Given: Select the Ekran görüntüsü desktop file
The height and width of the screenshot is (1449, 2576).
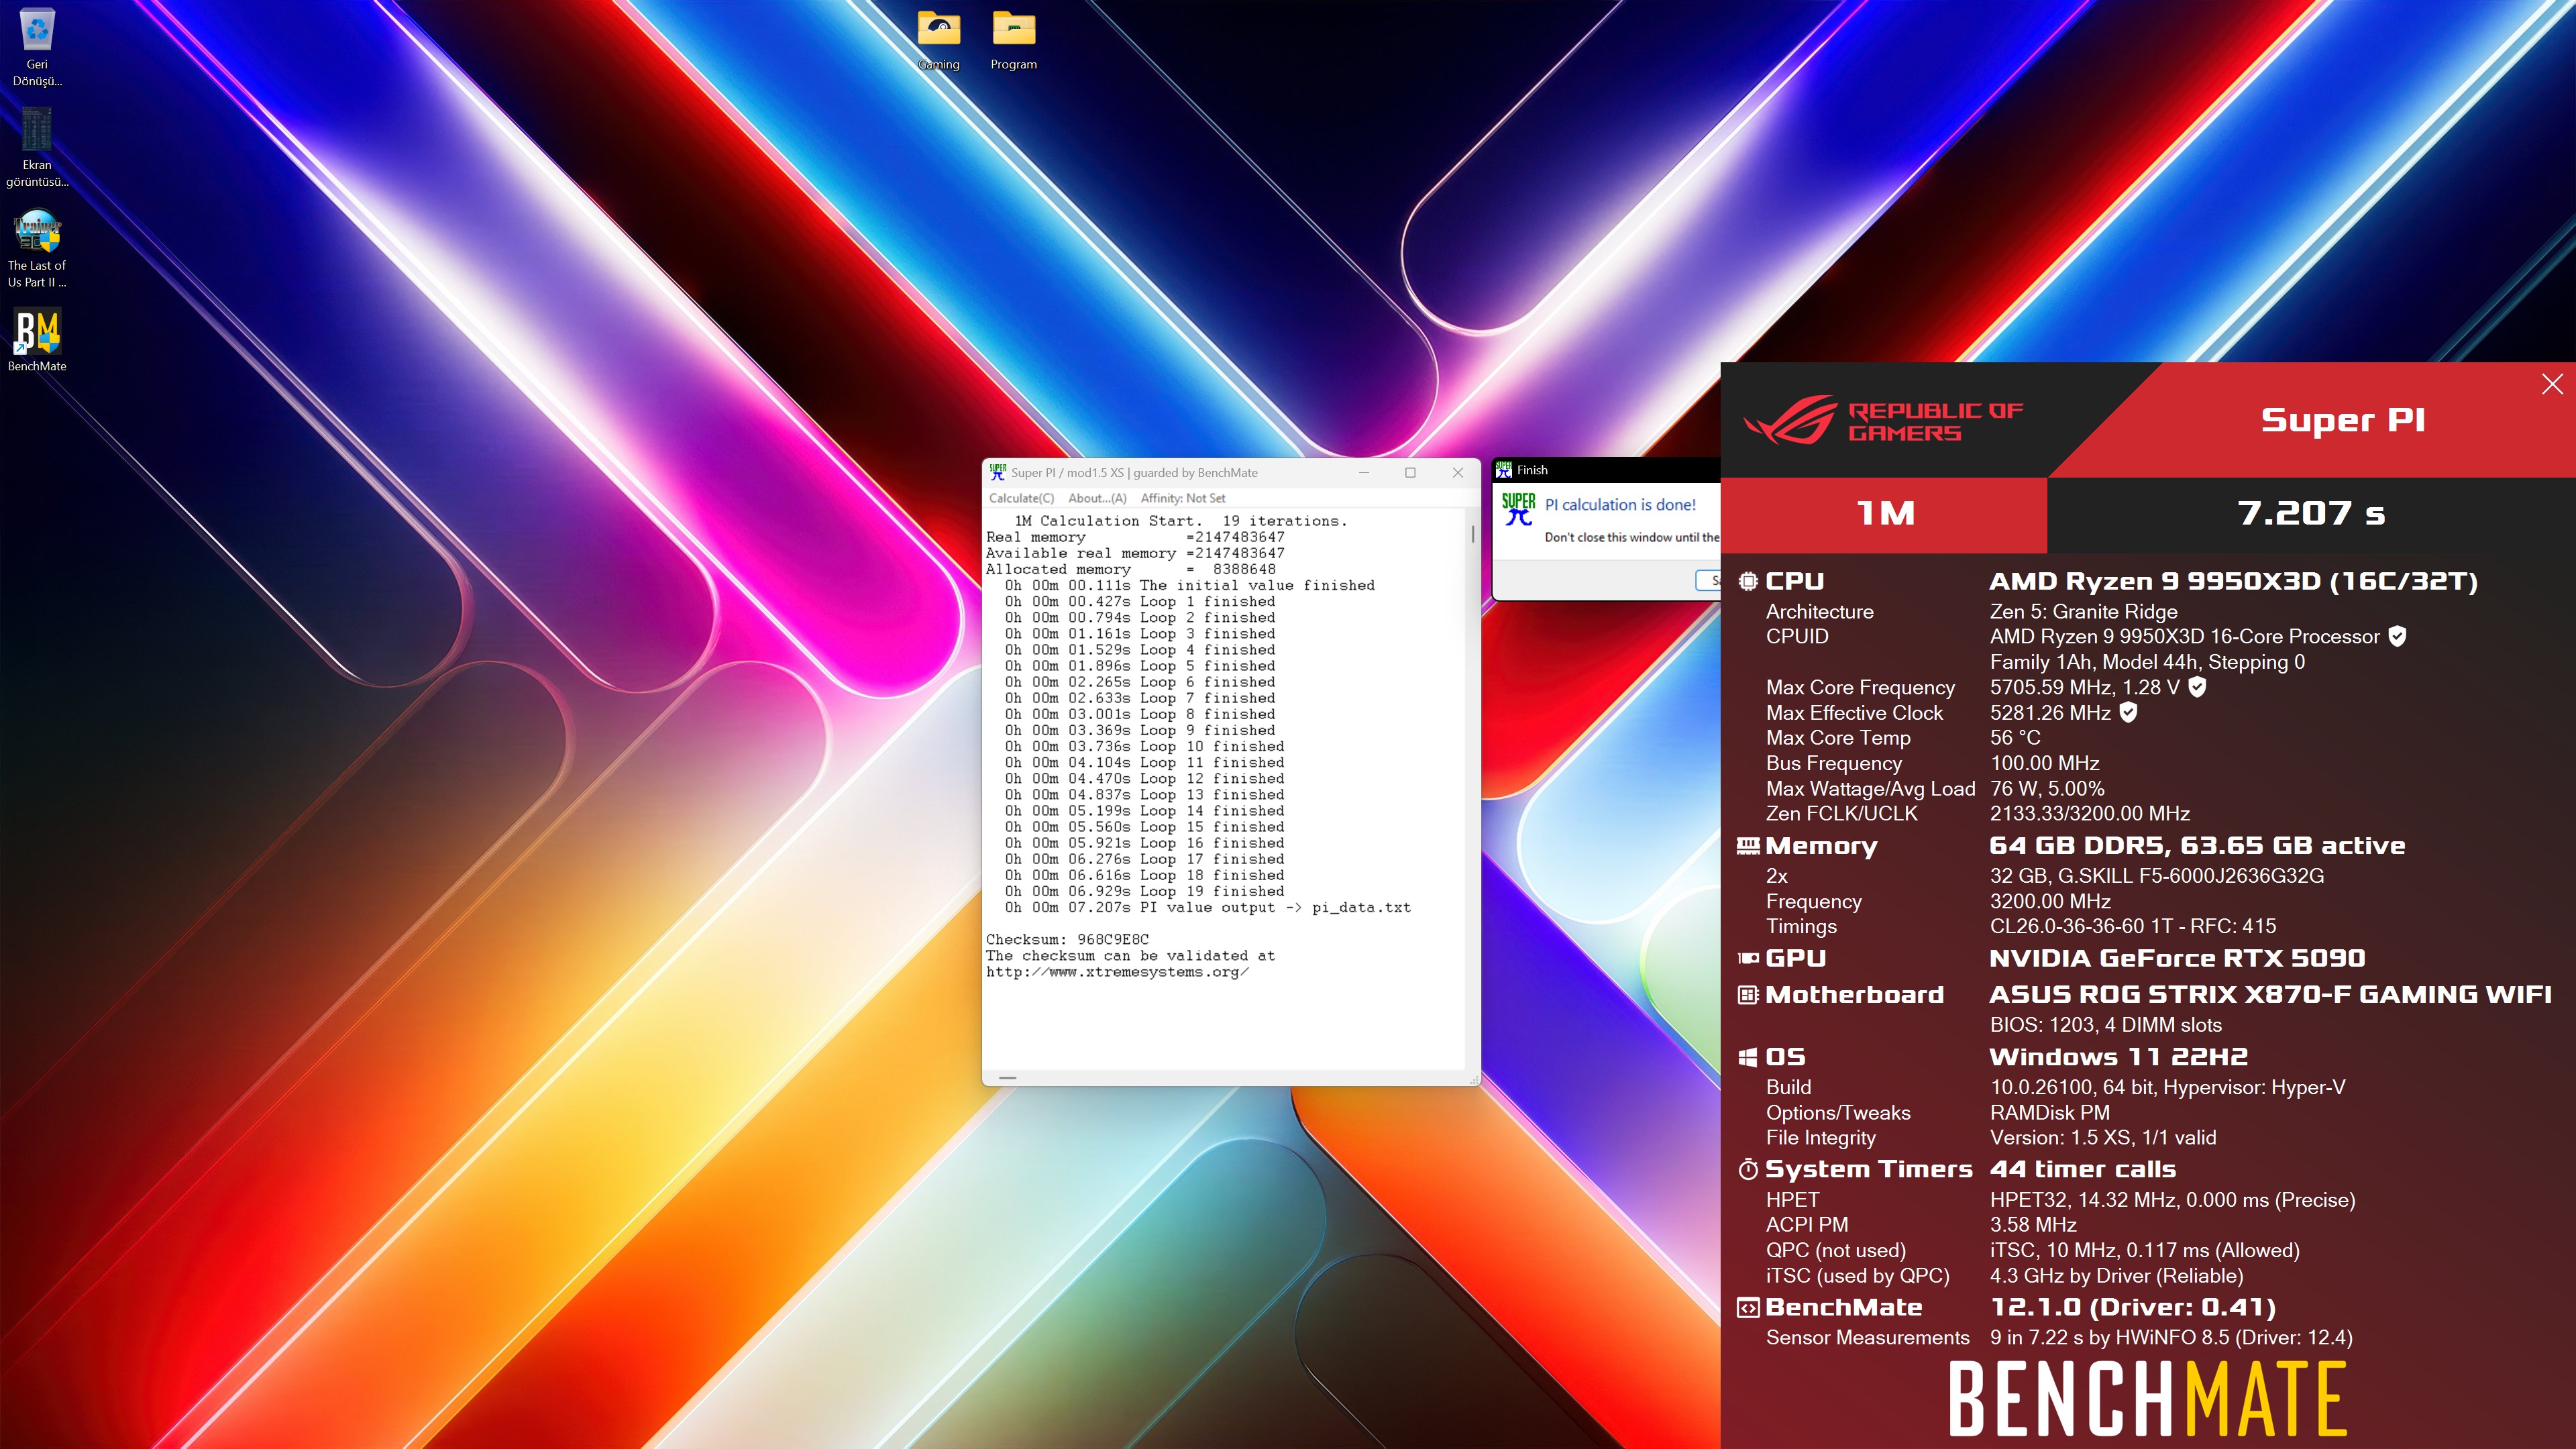Looking at the screenshot, I should [x=37, y=147].
